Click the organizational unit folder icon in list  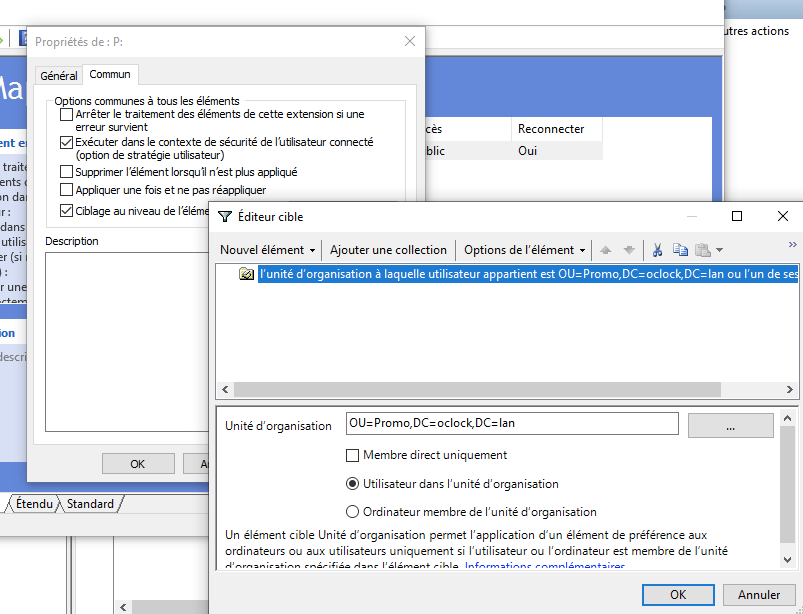tap(246, 275)
